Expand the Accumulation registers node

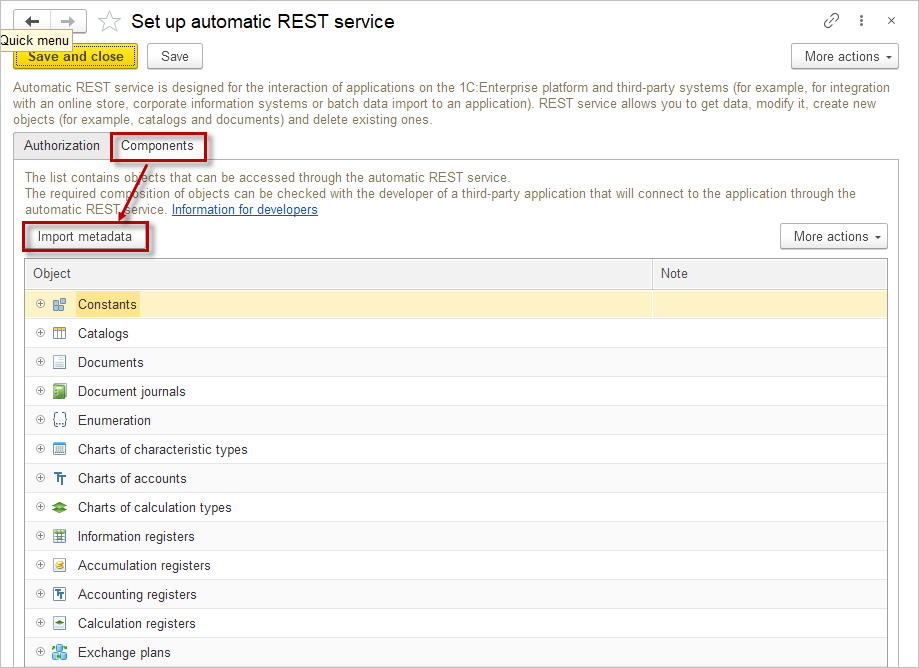pos(41,565)
